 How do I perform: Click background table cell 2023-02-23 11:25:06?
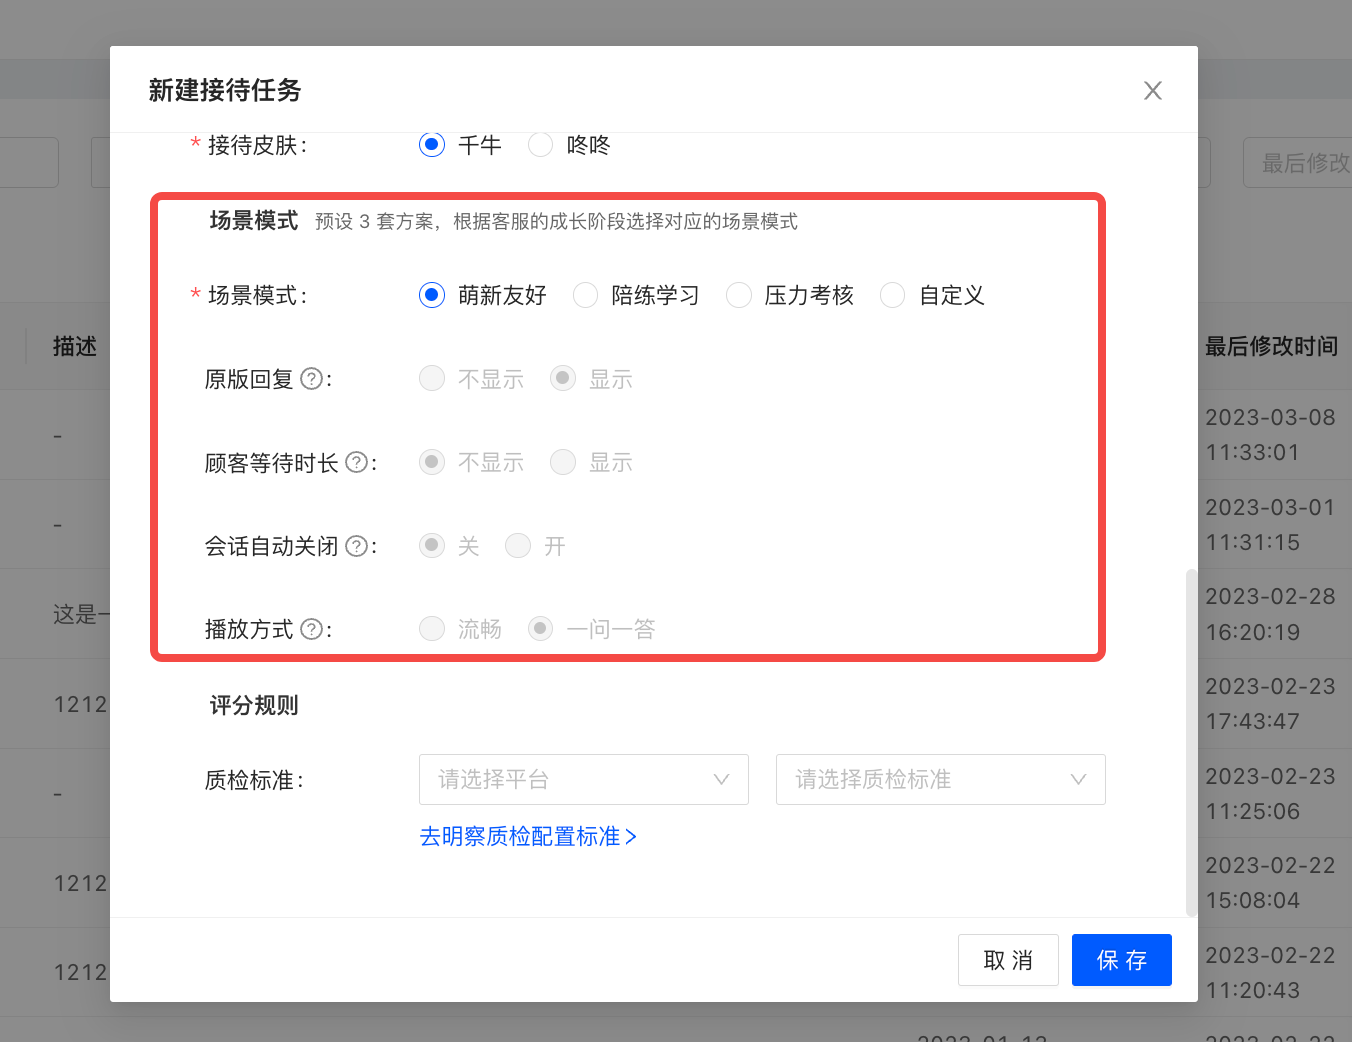point(1270,794)
